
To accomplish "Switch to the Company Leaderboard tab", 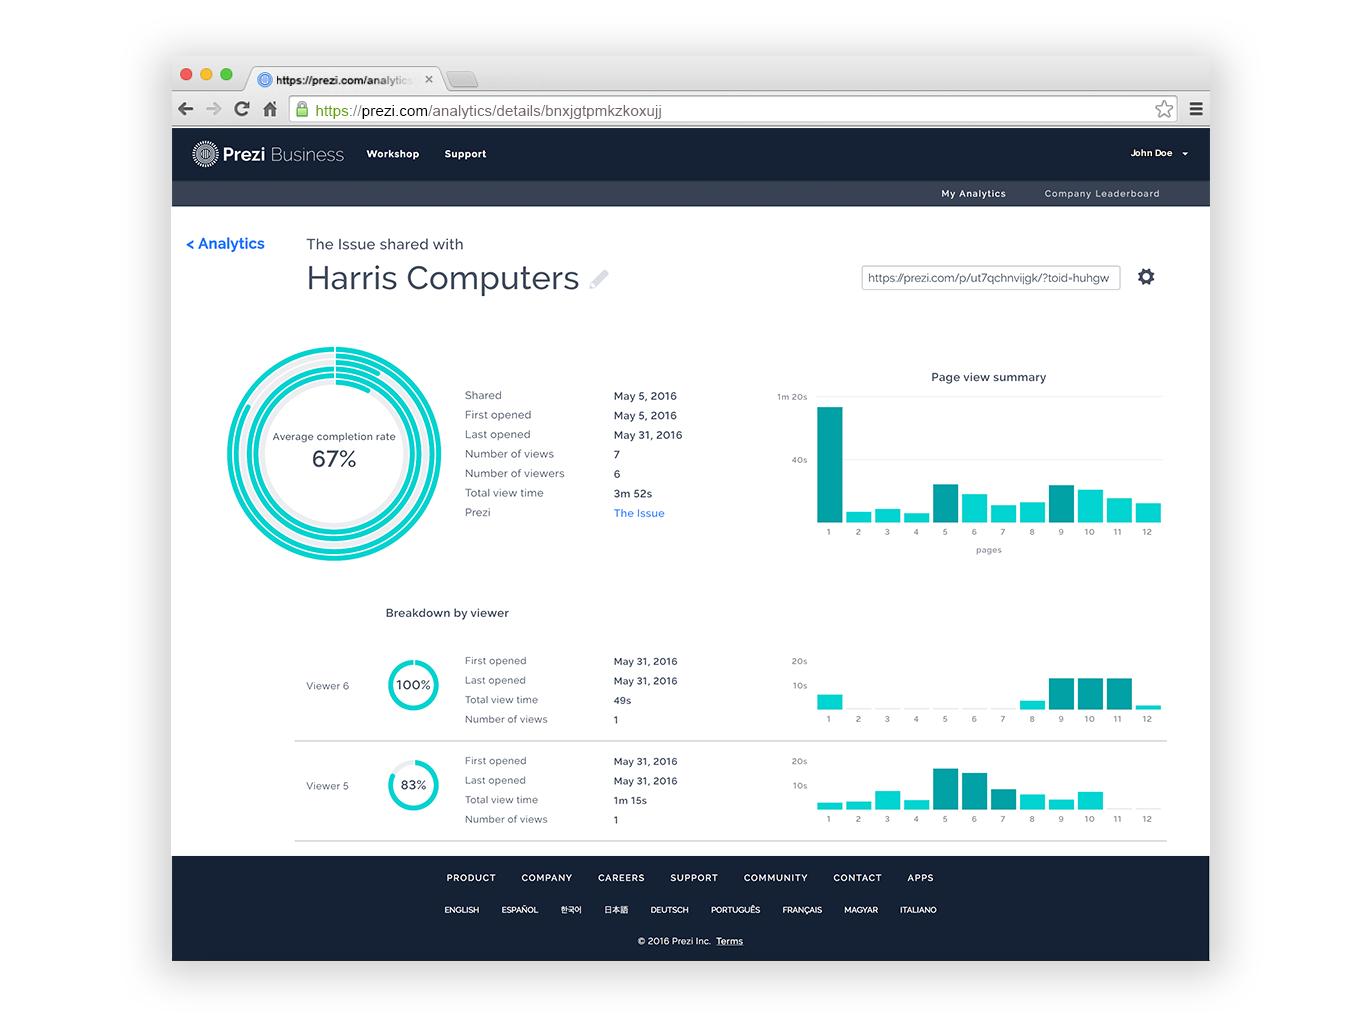I will 1101,193.
